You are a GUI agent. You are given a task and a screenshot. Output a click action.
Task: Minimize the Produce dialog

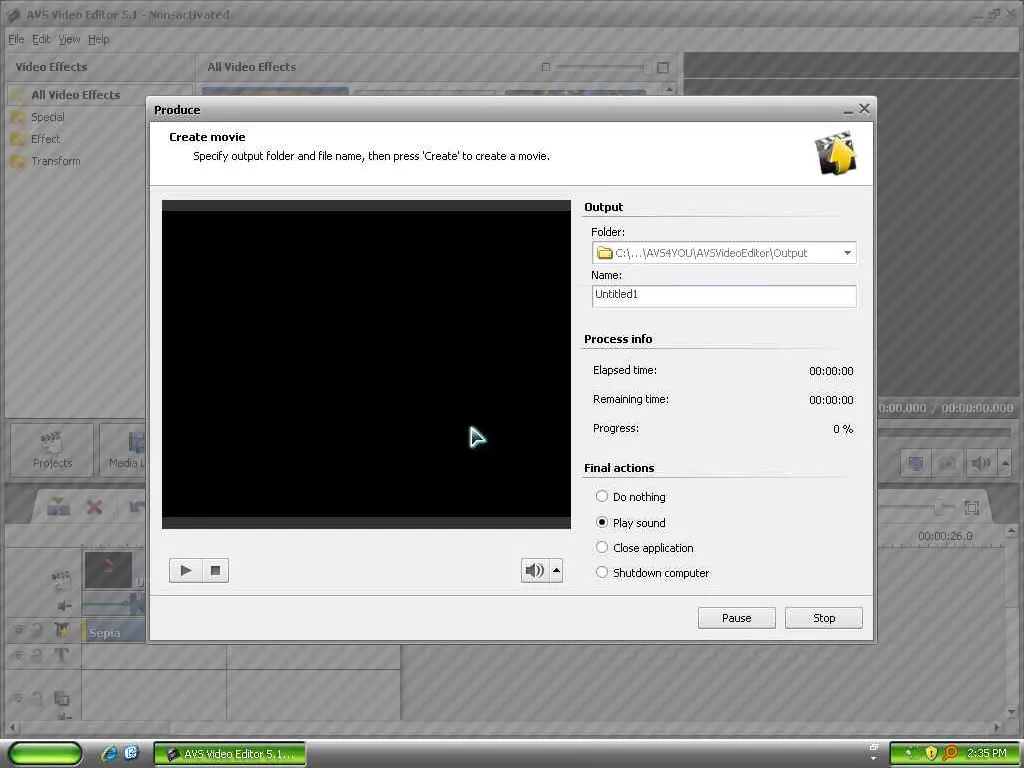coord(848,110)
